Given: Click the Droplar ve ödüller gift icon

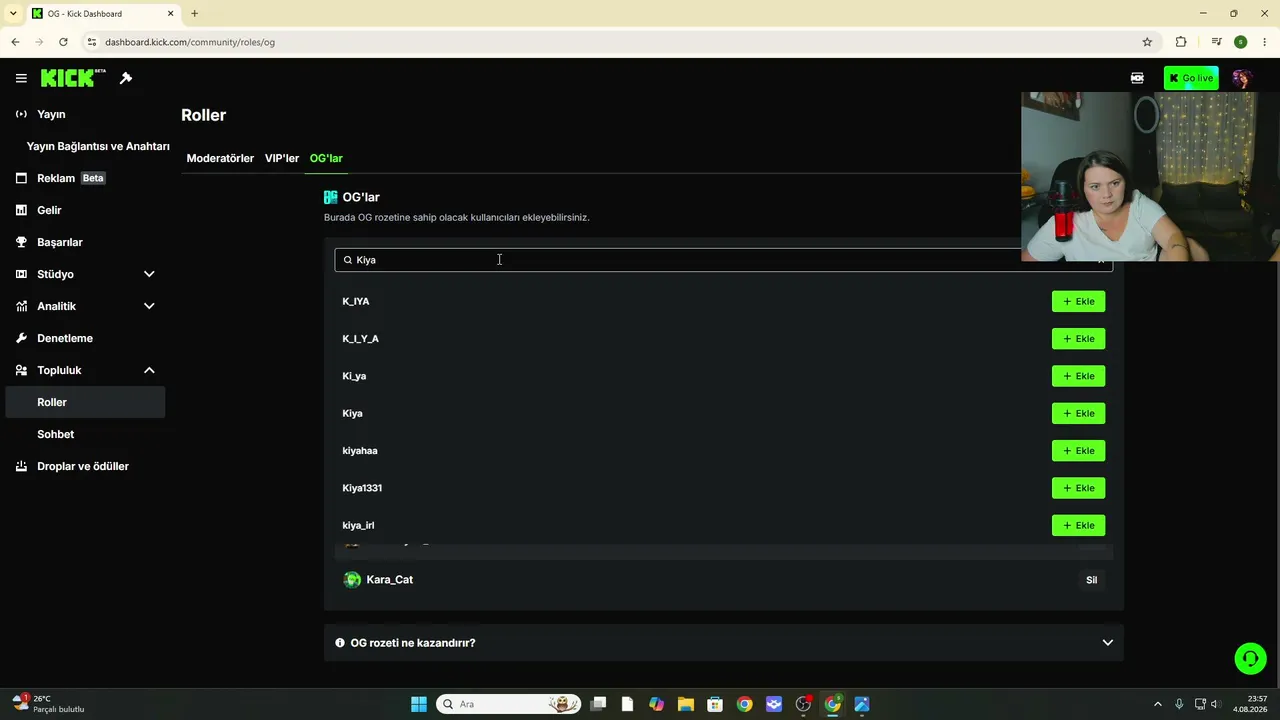Looking at the screenshot, I should tap(21, 466).
